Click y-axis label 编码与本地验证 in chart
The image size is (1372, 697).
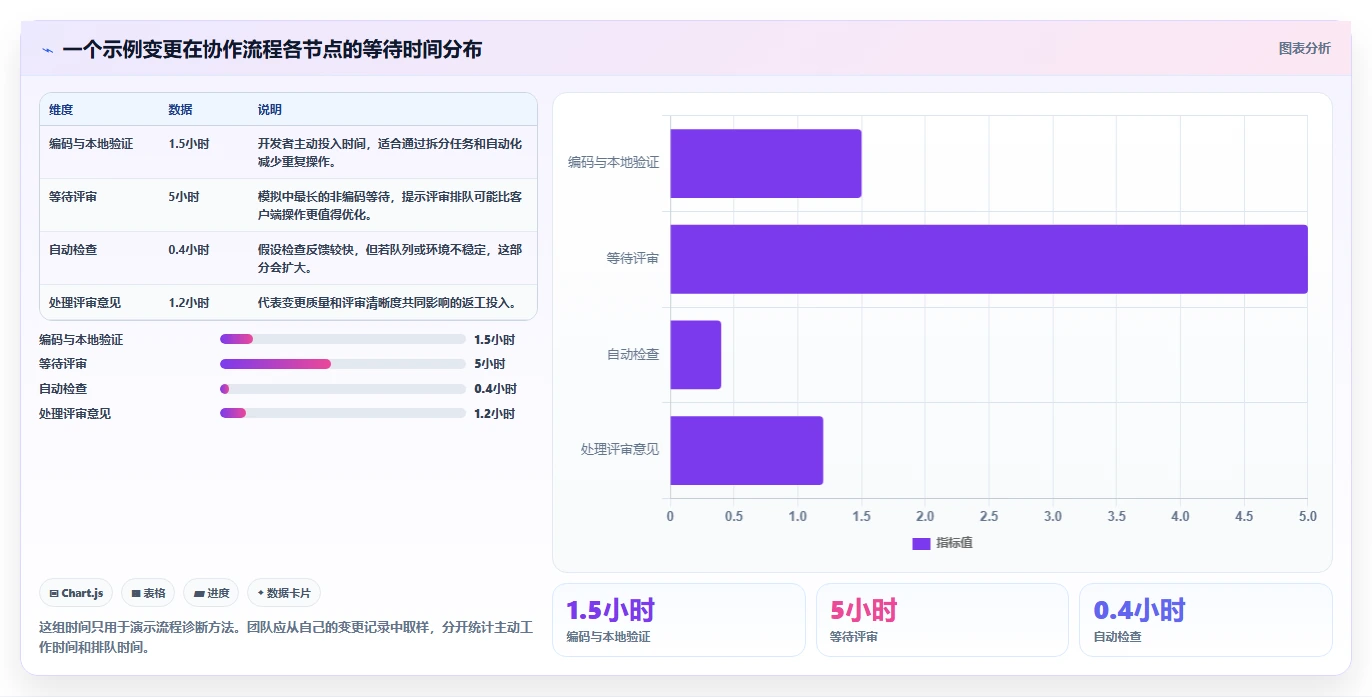tap(613, 162)
